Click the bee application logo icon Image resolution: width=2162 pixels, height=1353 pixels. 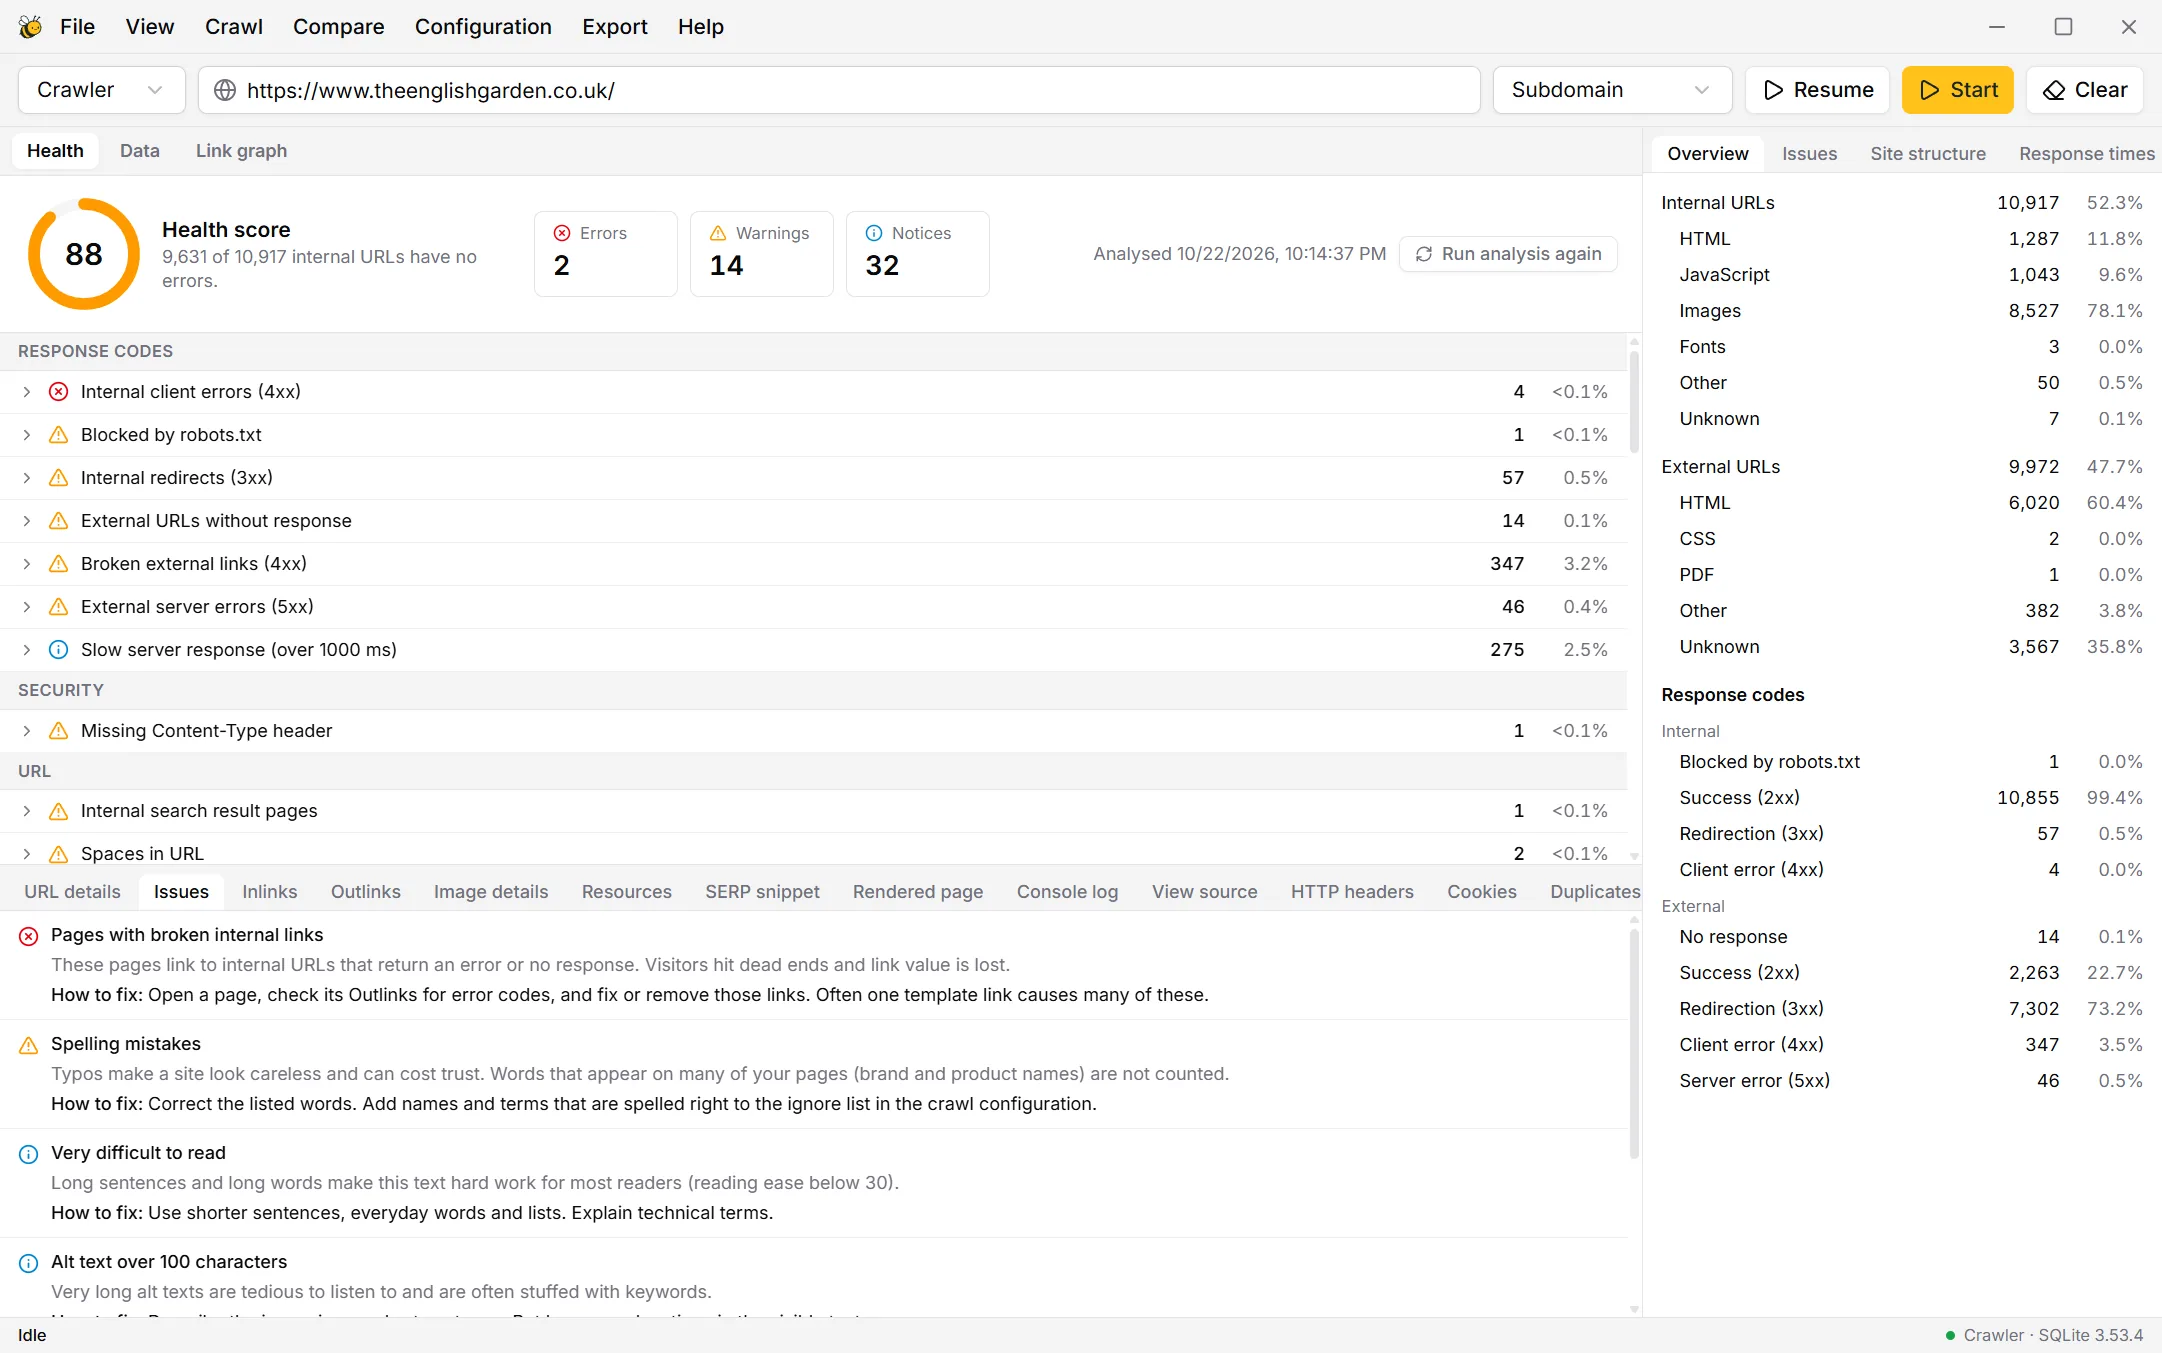30,27
